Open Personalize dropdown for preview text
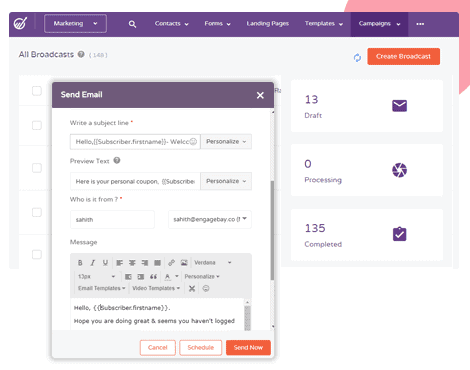Image resolution: width=470 pixels, height=370 pixels. pyautogui.click(x=226, y=181)
